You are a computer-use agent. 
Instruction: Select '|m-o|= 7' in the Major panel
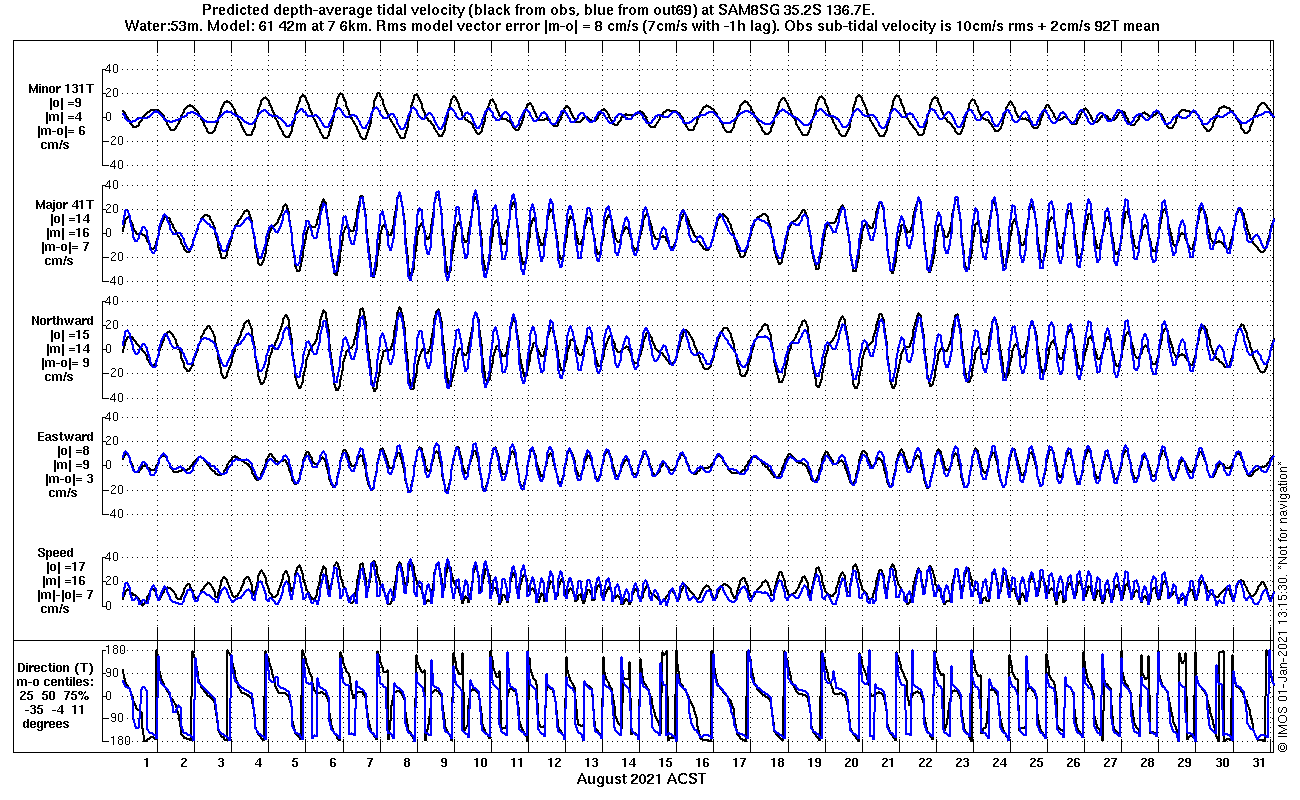67,247
